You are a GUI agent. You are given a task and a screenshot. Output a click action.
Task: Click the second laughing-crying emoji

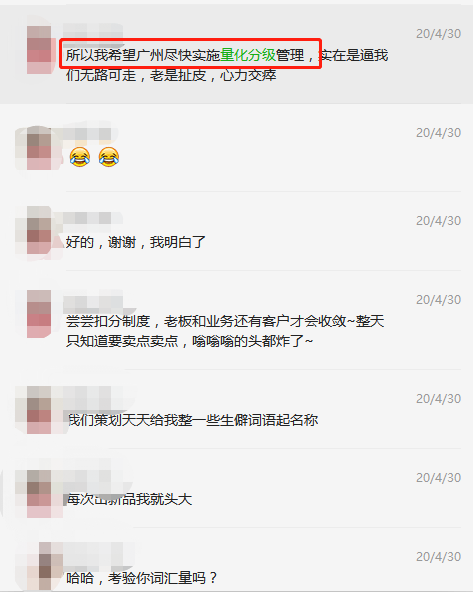tap(109, 157)
